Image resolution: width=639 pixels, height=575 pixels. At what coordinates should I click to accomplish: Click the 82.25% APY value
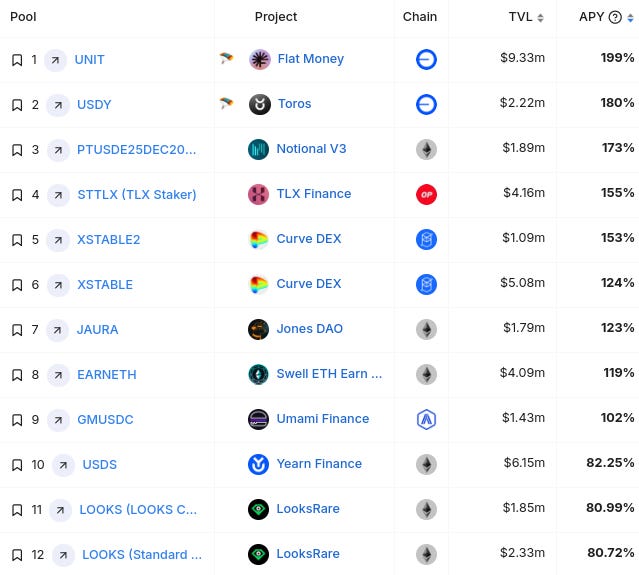click(x=610, y=463)
